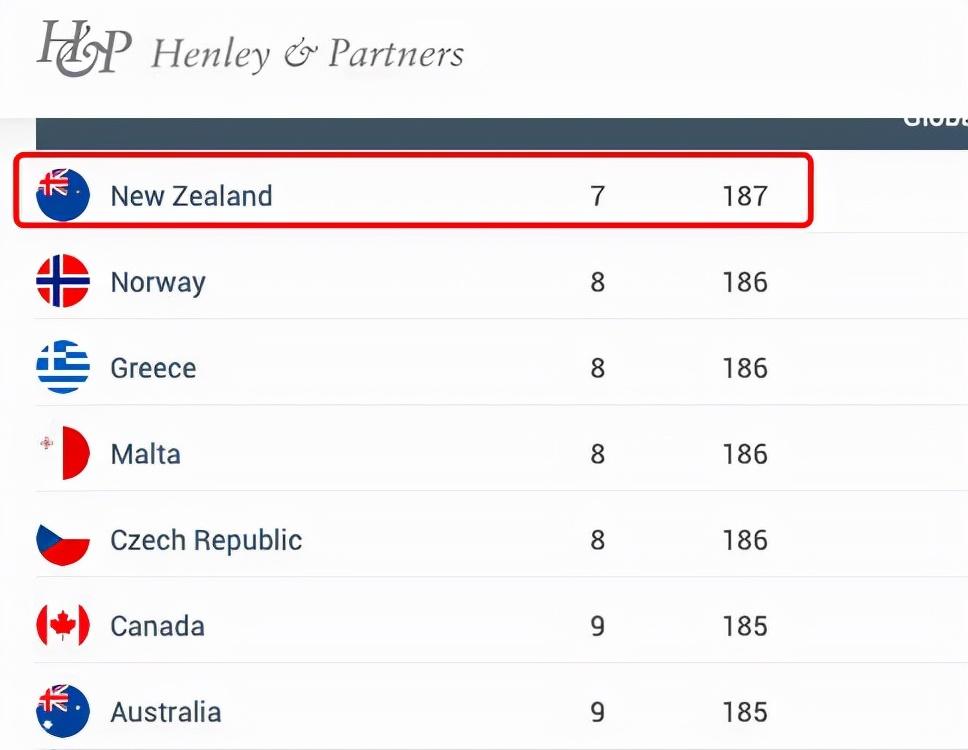Open the Norway country link

[158, 282]
